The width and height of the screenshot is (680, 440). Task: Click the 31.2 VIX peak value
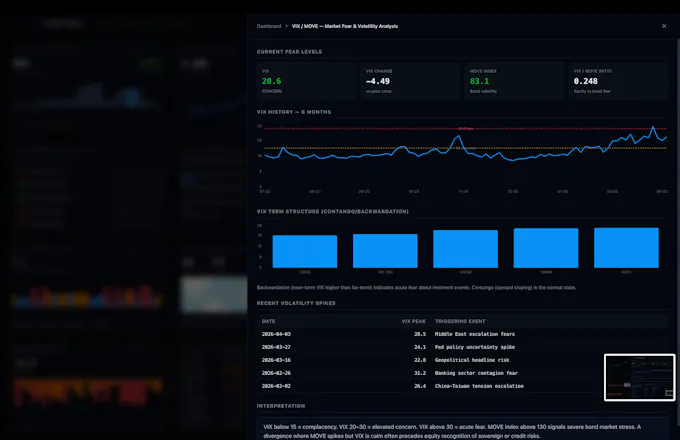click(x=420, y=373)
